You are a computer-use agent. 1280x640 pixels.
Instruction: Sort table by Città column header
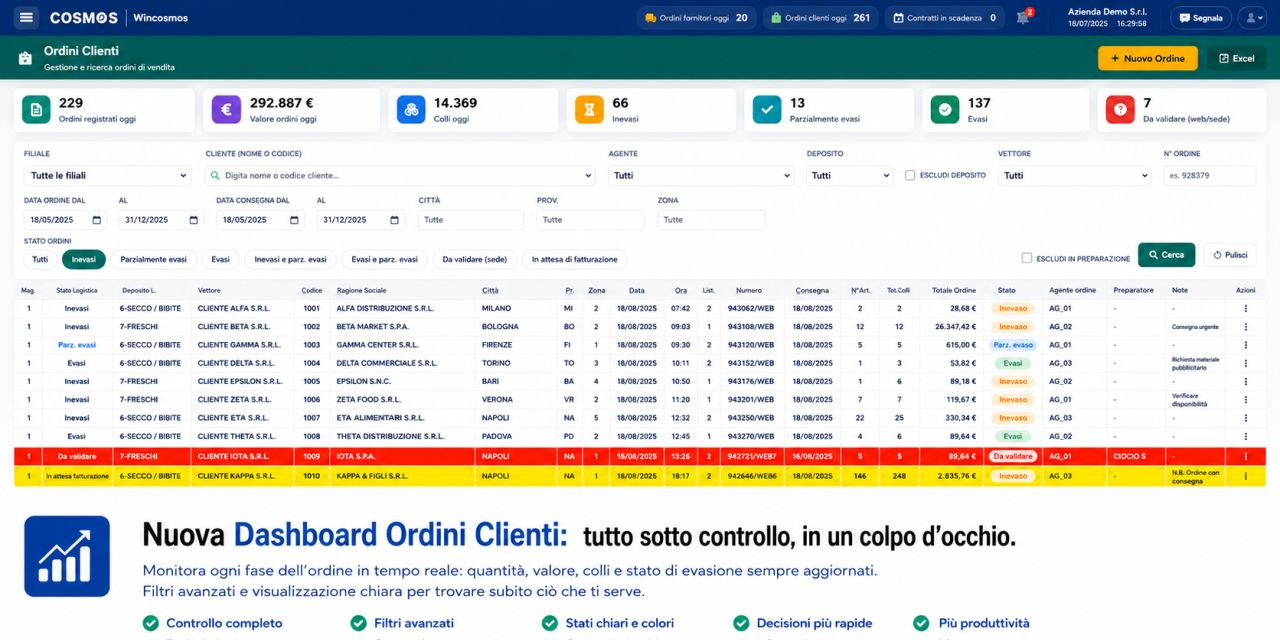pyautogui.click(x=490, y=290)
